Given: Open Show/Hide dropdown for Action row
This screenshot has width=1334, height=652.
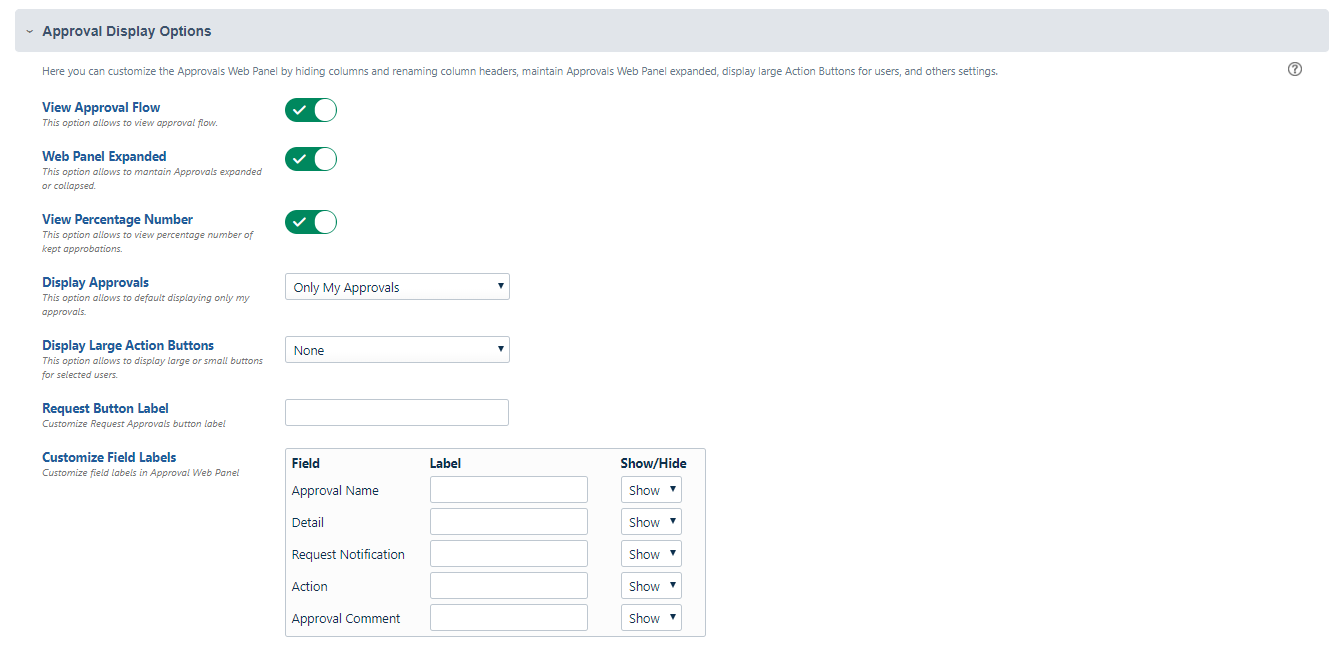Looking at the screenshot, I should coord(651,586).
